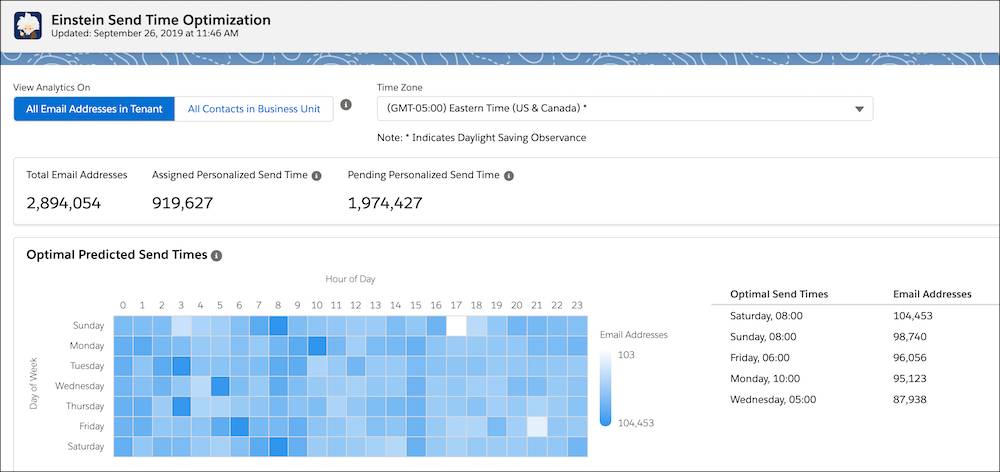Screen dimensions: 1000x472
Task: Click hour 0 column label in heatmap
Action: 122,306
